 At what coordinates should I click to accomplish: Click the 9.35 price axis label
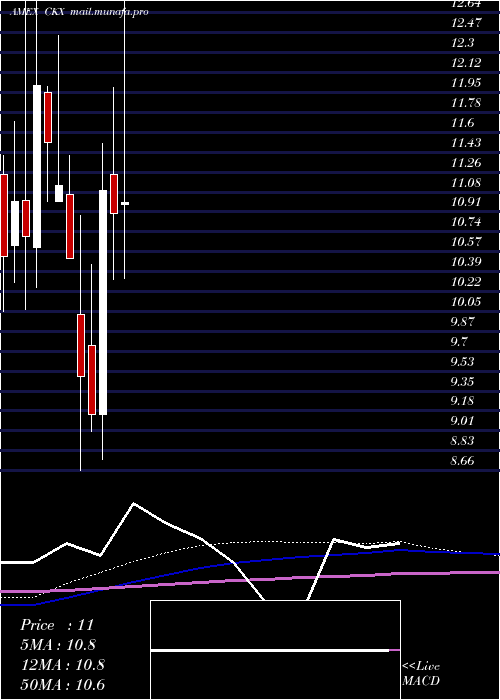(462, 382)
